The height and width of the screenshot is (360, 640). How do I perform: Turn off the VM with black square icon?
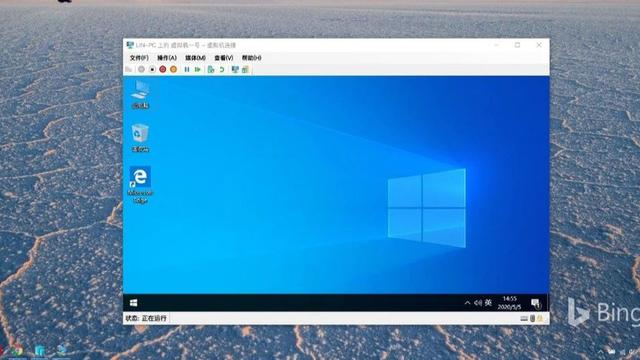pos(152,69)
